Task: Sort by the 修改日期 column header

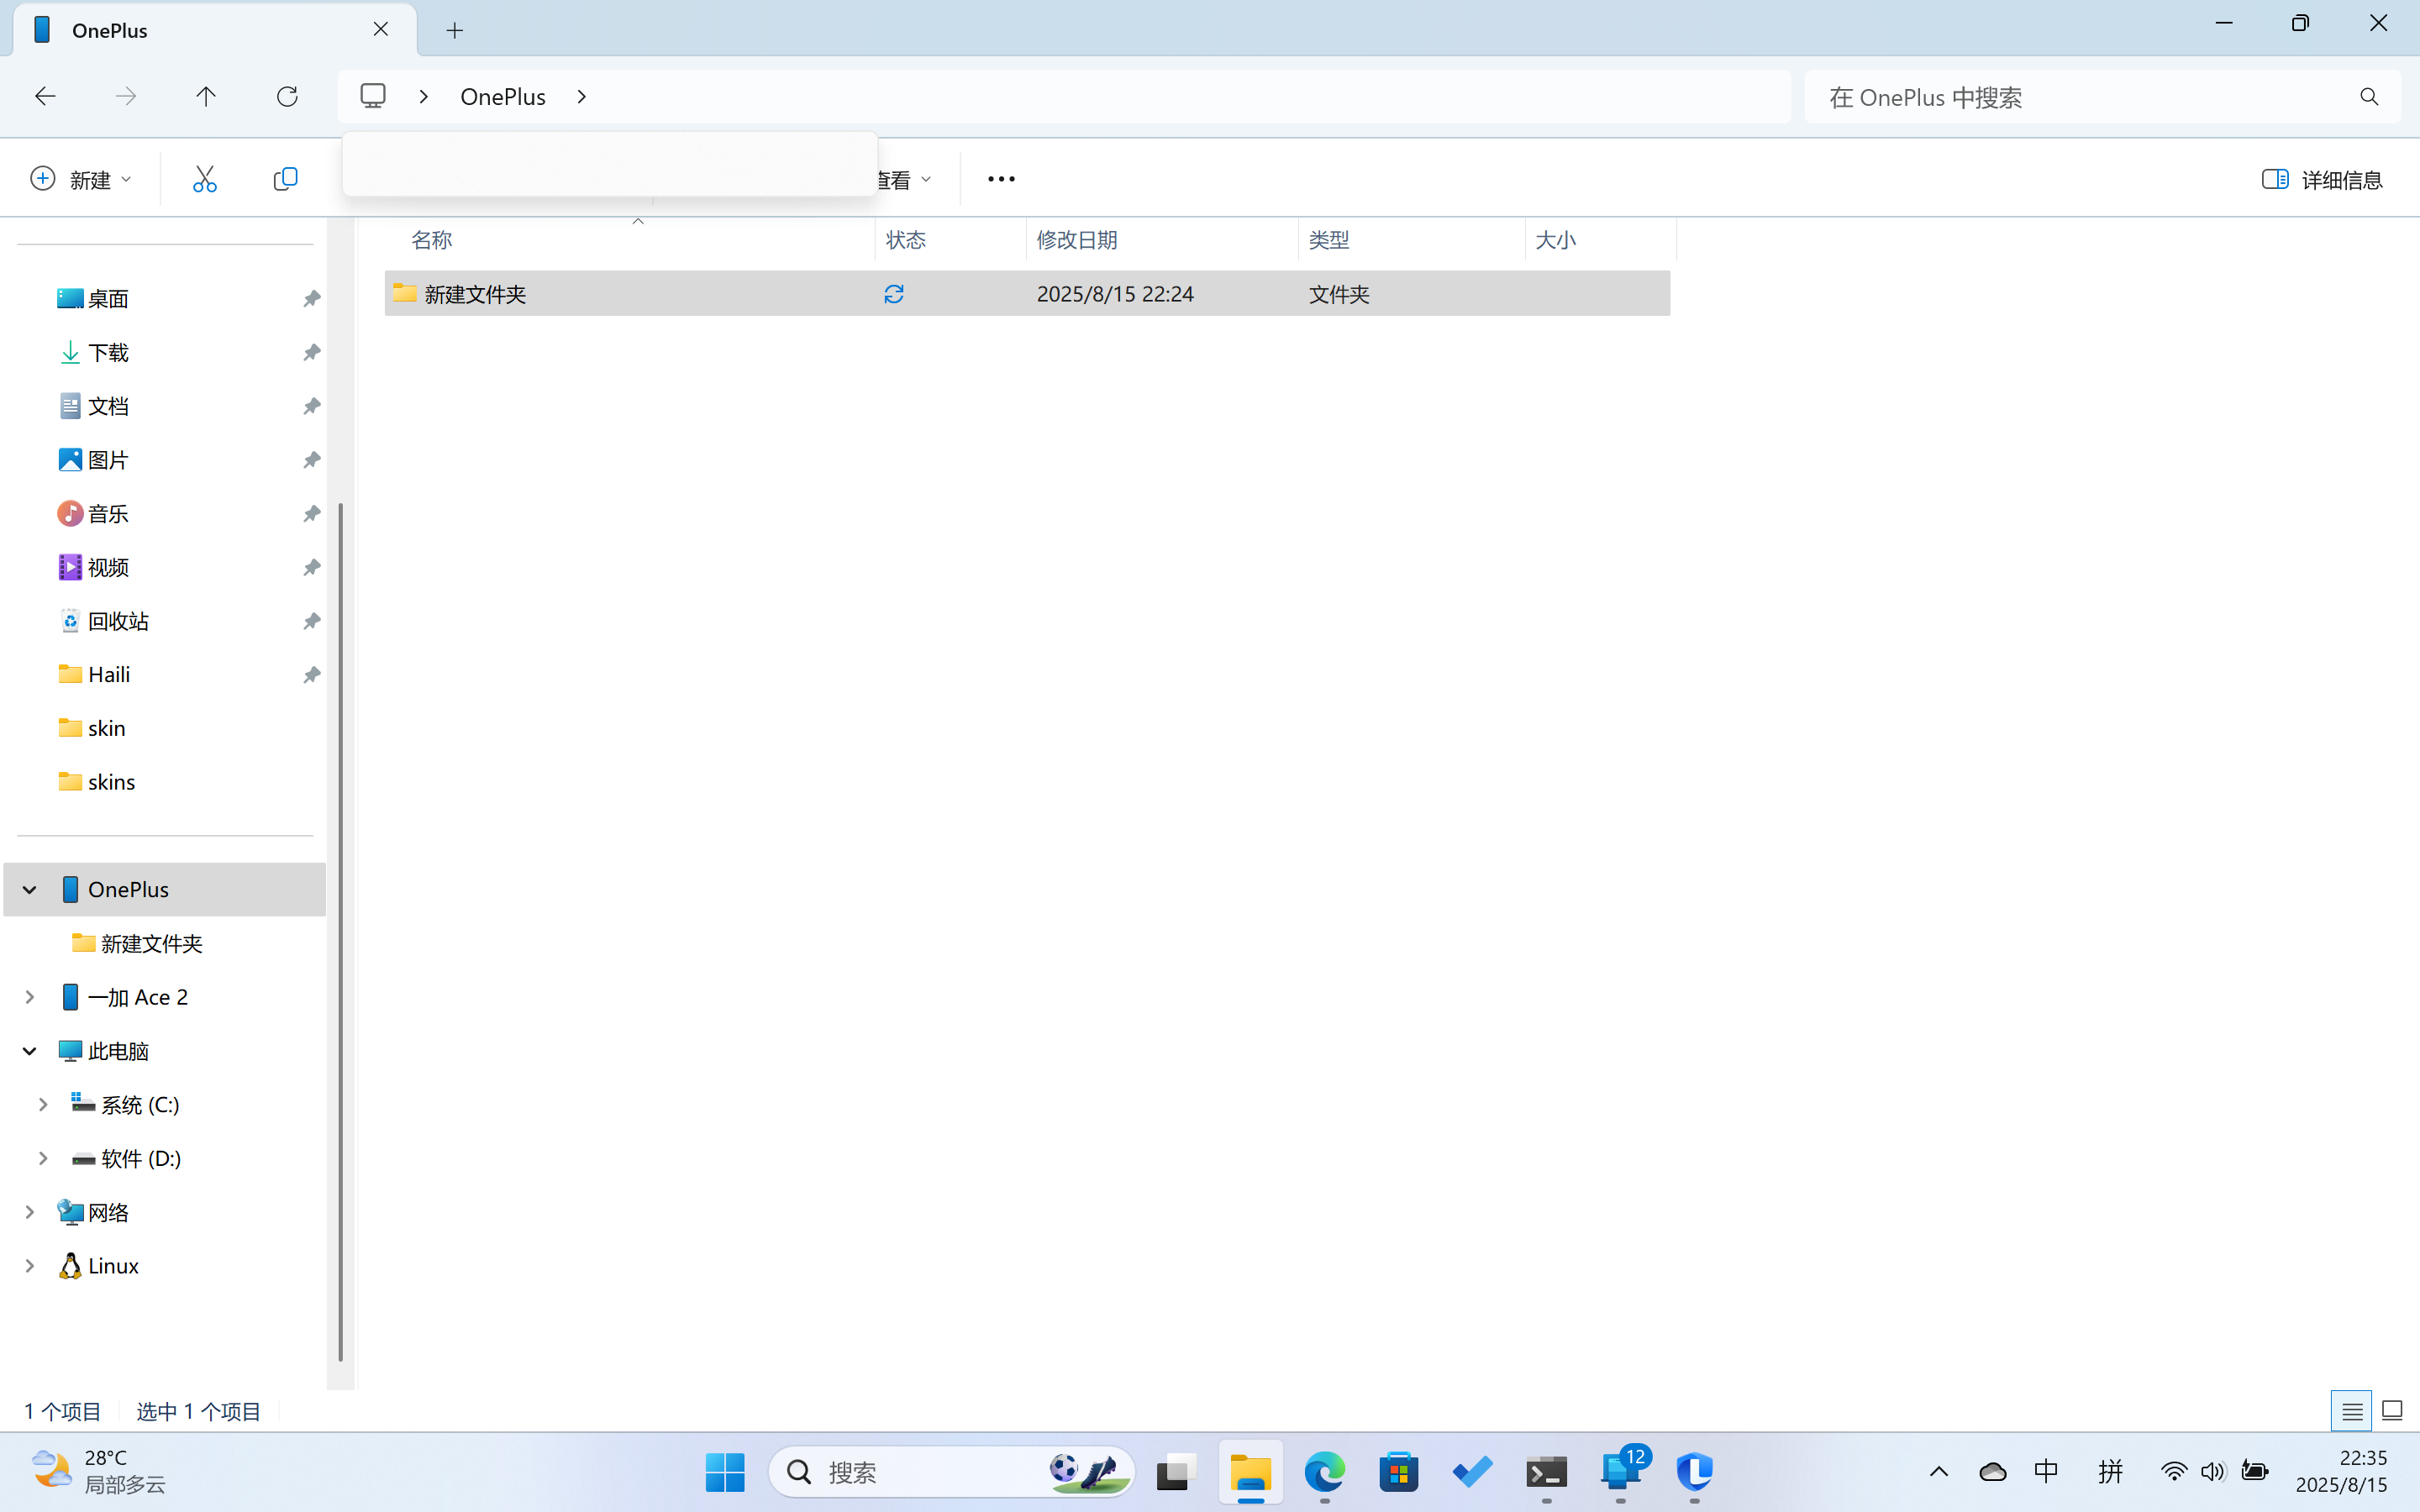Action: coord(1077,240)
